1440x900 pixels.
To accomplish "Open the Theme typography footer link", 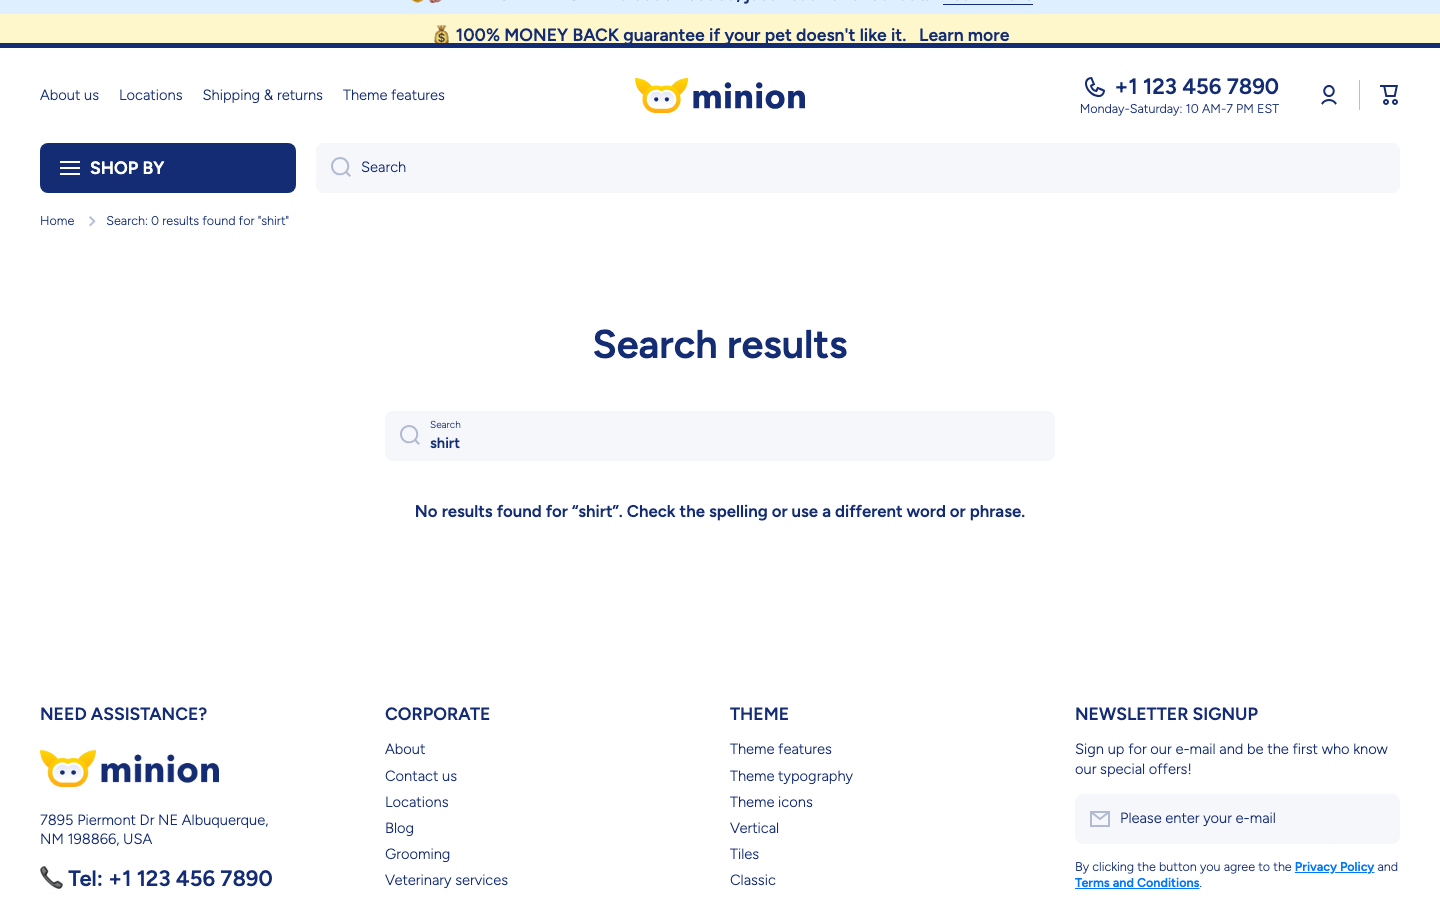I will [x=791, y=776].
